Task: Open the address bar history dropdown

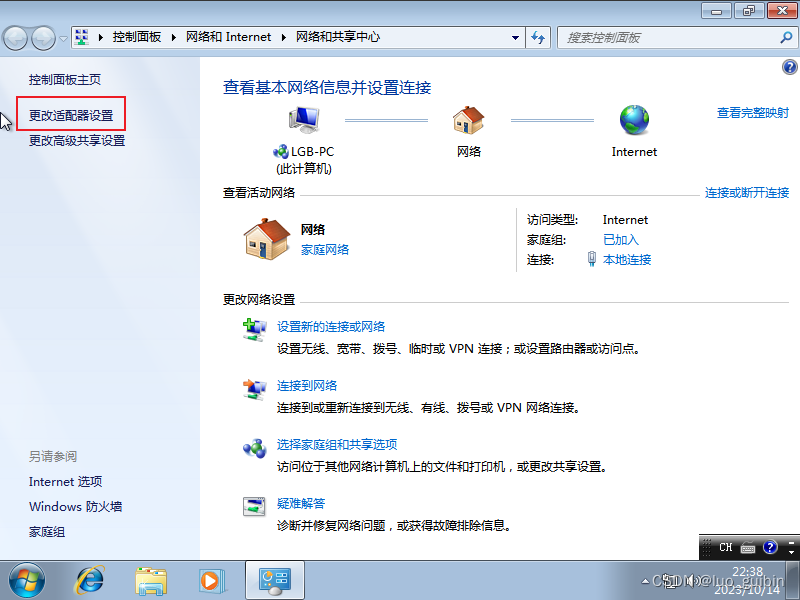Action: [x=515, y=37]
